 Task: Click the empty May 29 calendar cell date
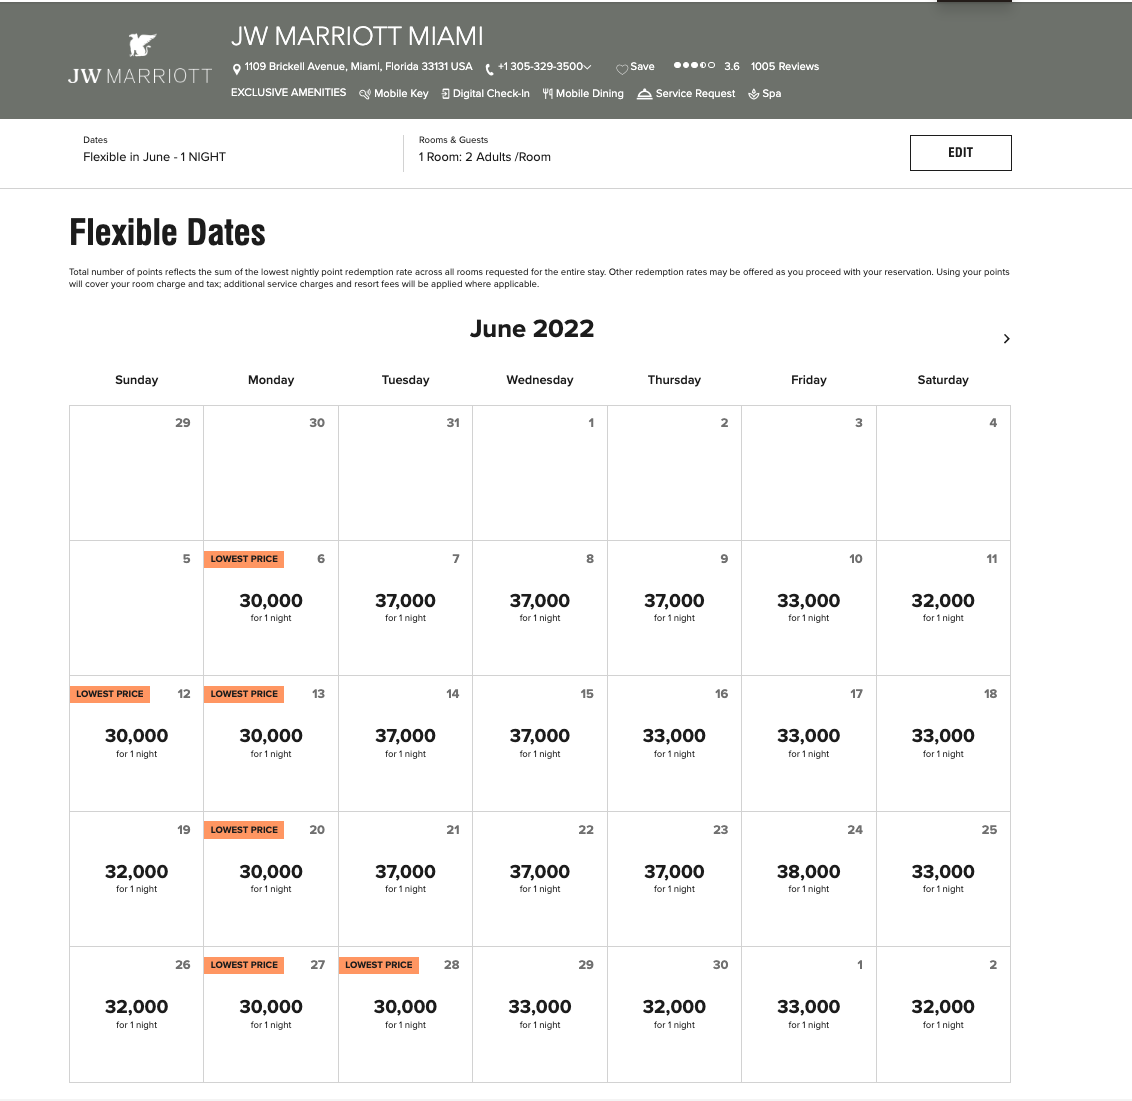183,423
